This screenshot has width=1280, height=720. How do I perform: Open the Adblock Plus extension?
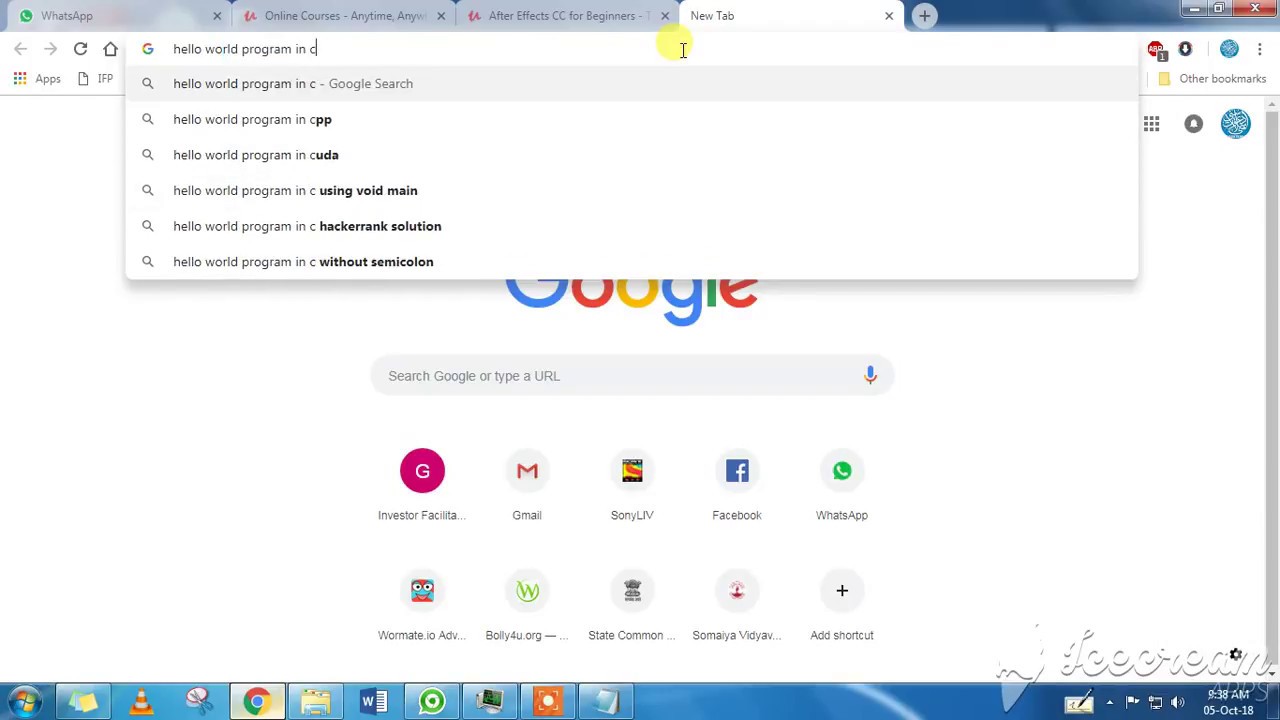click(1156, 49)
